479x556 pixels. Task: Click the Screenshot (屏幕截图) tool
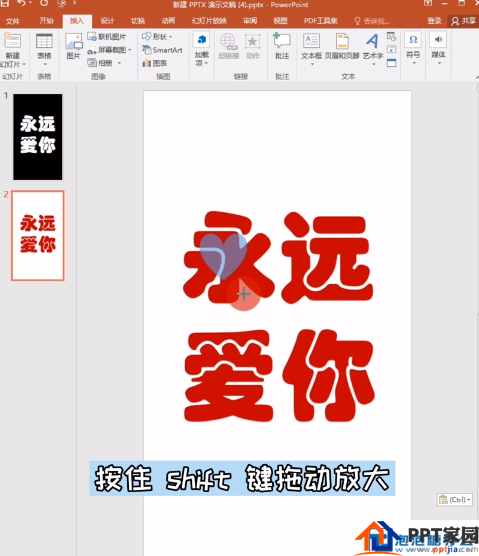pyautogui.click(x=109, y=50)
